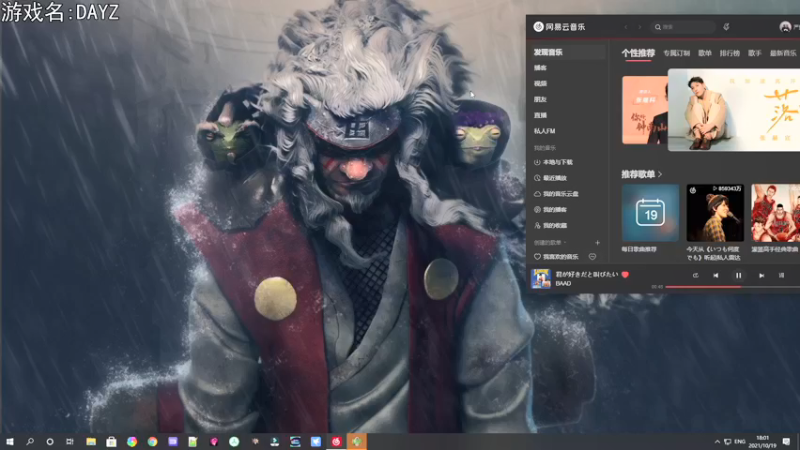Expand the system tray hidden icons chevron

pos(717,442)
